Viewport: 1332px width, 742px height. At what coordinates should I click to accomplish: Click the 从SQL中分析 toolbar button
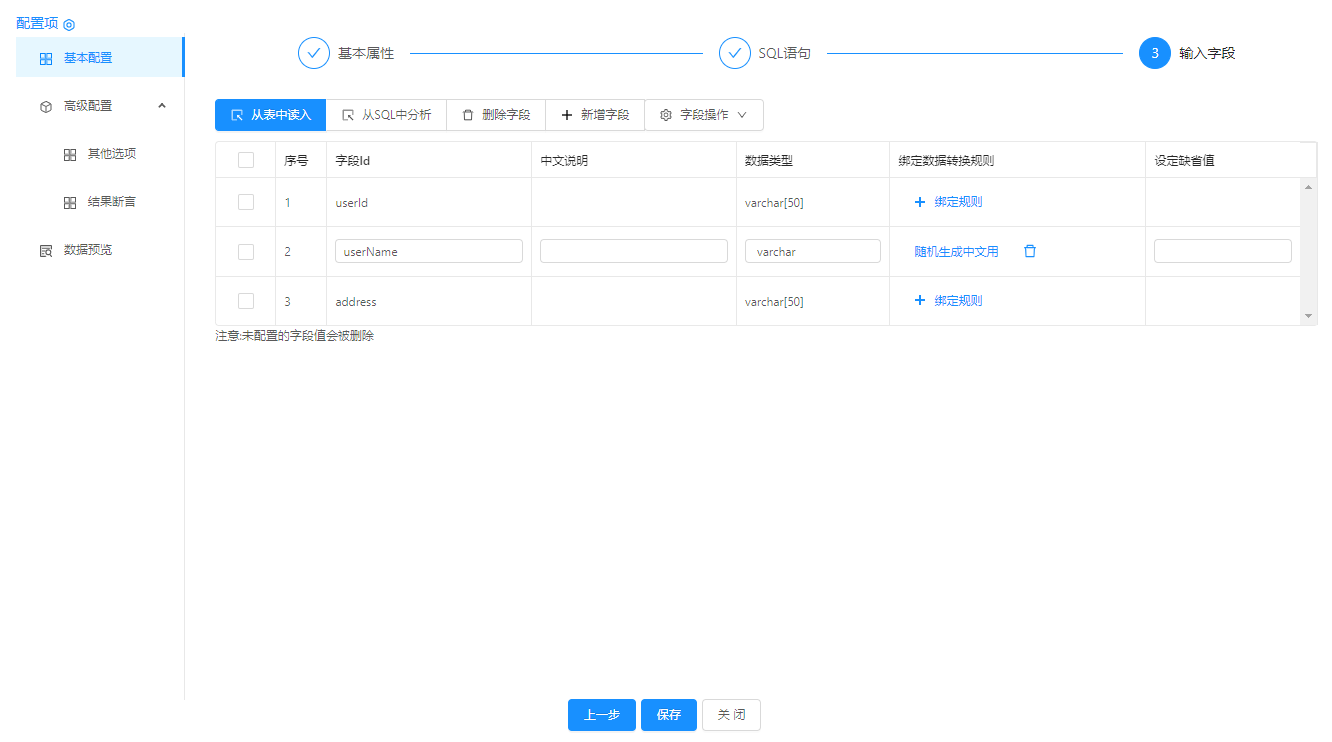tap(386, 115)
